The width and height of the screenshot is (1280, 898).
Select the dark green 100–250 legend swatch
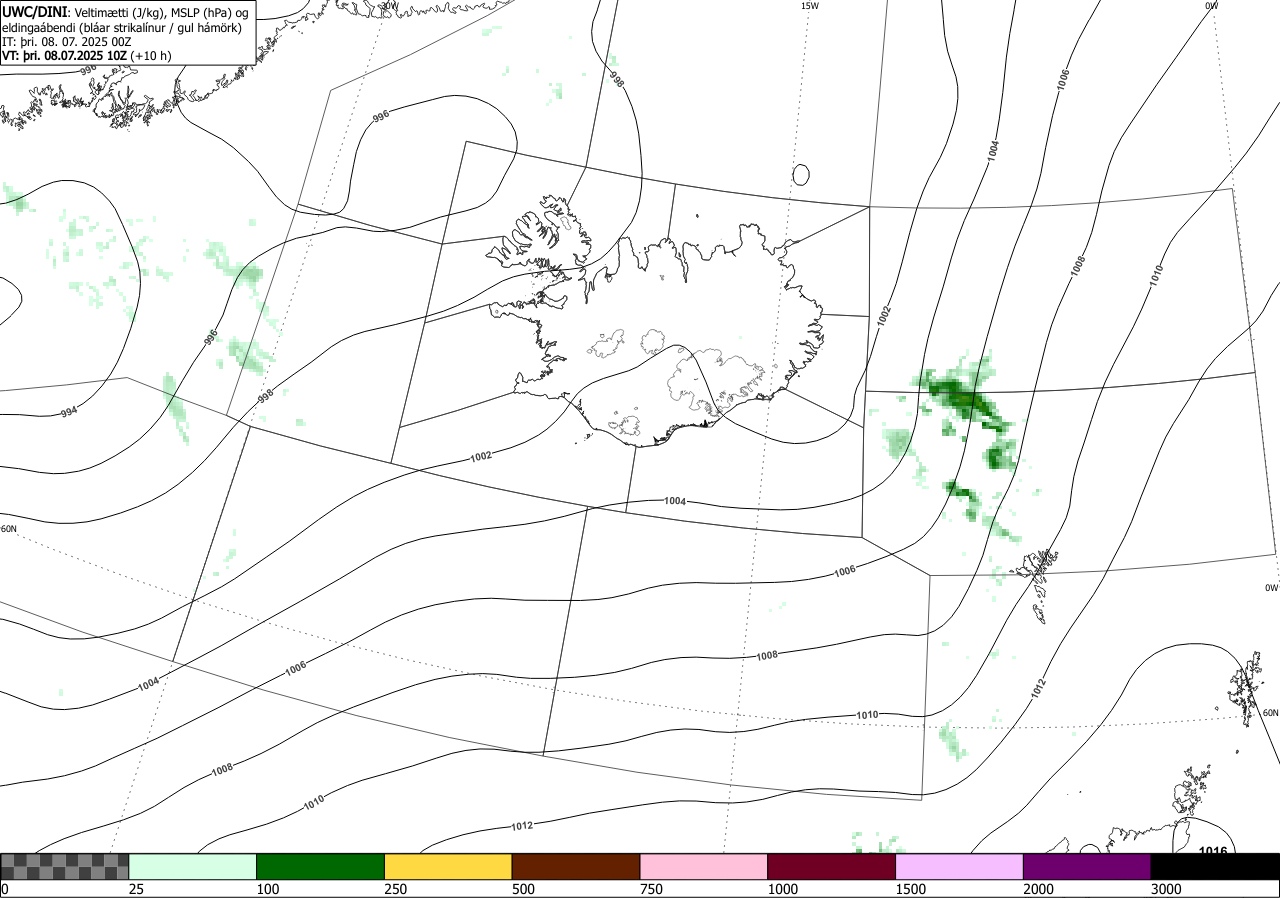coord(321,866)
